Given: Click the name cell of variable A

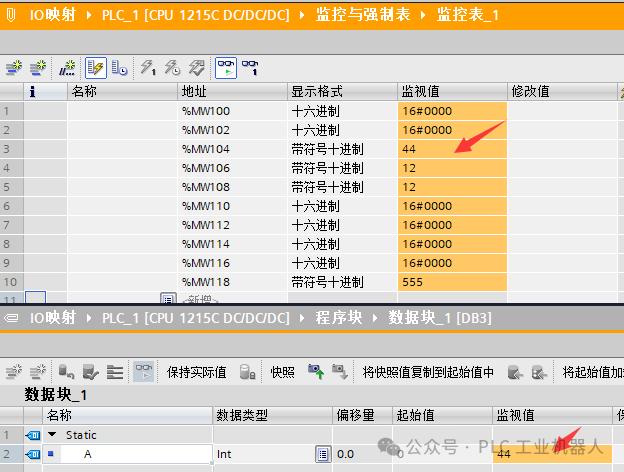Looking at the screenshot, I should pyautogui.click(x=136, y=454).
